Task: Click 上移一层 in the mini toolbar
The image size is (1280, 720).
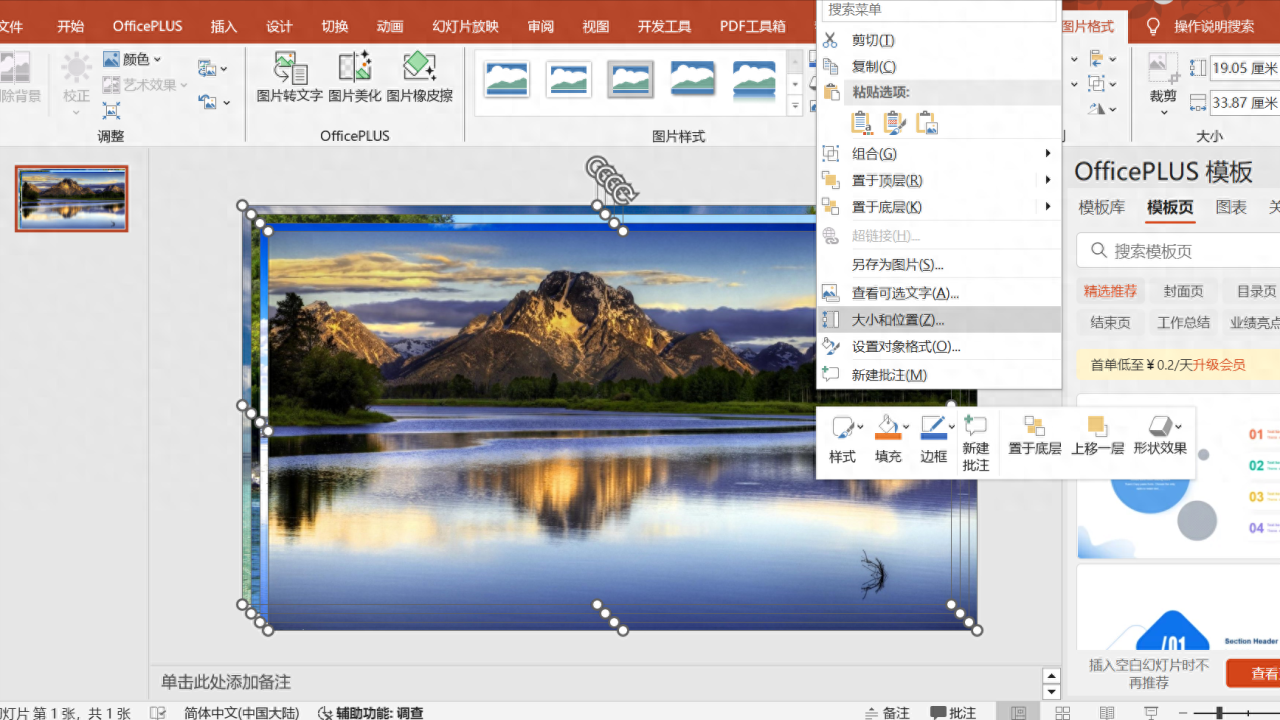Action: (x=1097, y=437)
